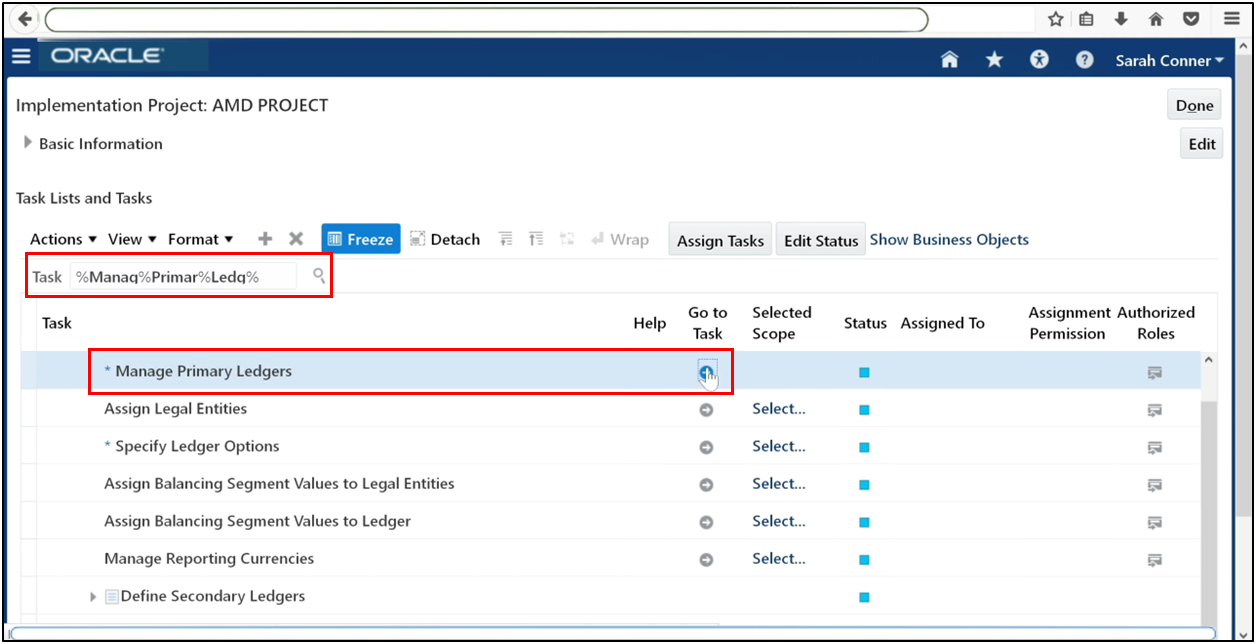Toggle Freeze on the table columns
1256x644 pixels.
point(360,239)
